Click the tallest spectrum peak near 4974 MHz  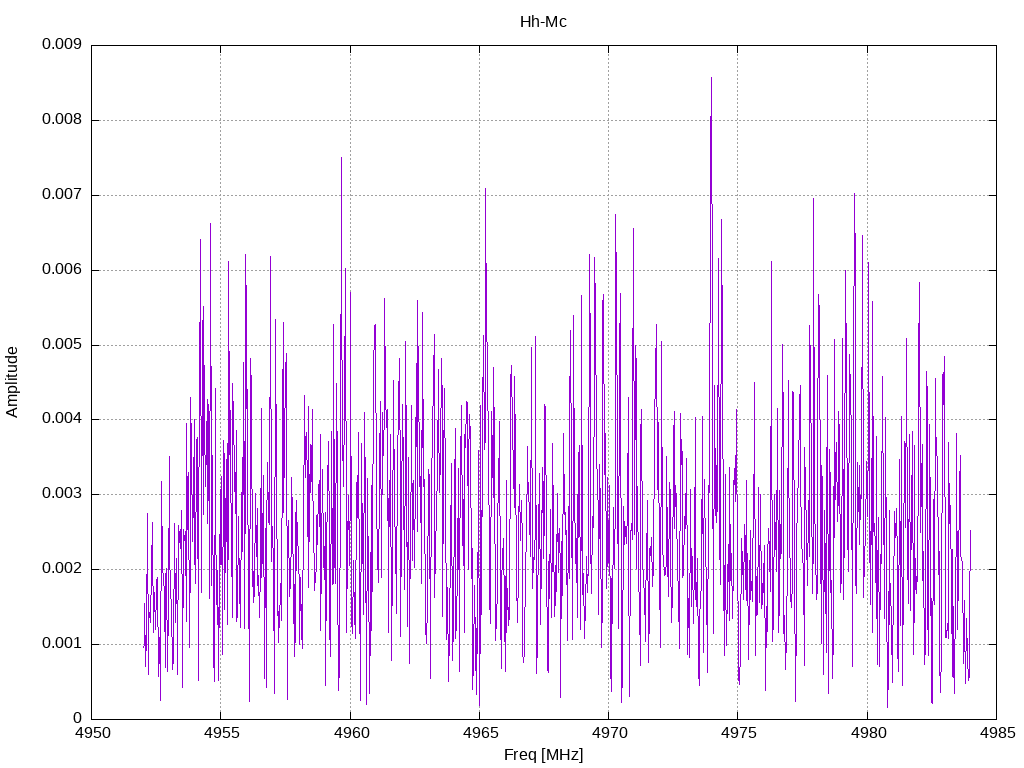coord(711,78)
